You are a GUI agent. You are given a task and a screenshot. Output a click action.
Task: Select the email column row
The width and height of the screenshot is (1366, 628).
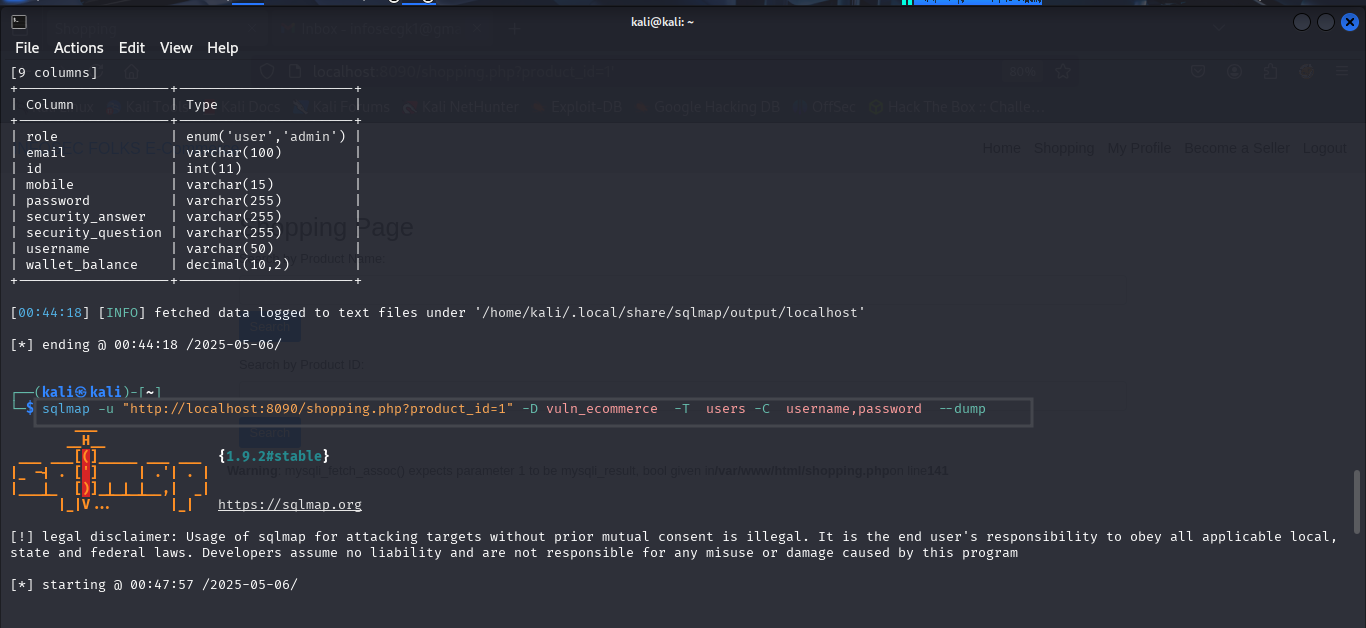pos(186,152)
